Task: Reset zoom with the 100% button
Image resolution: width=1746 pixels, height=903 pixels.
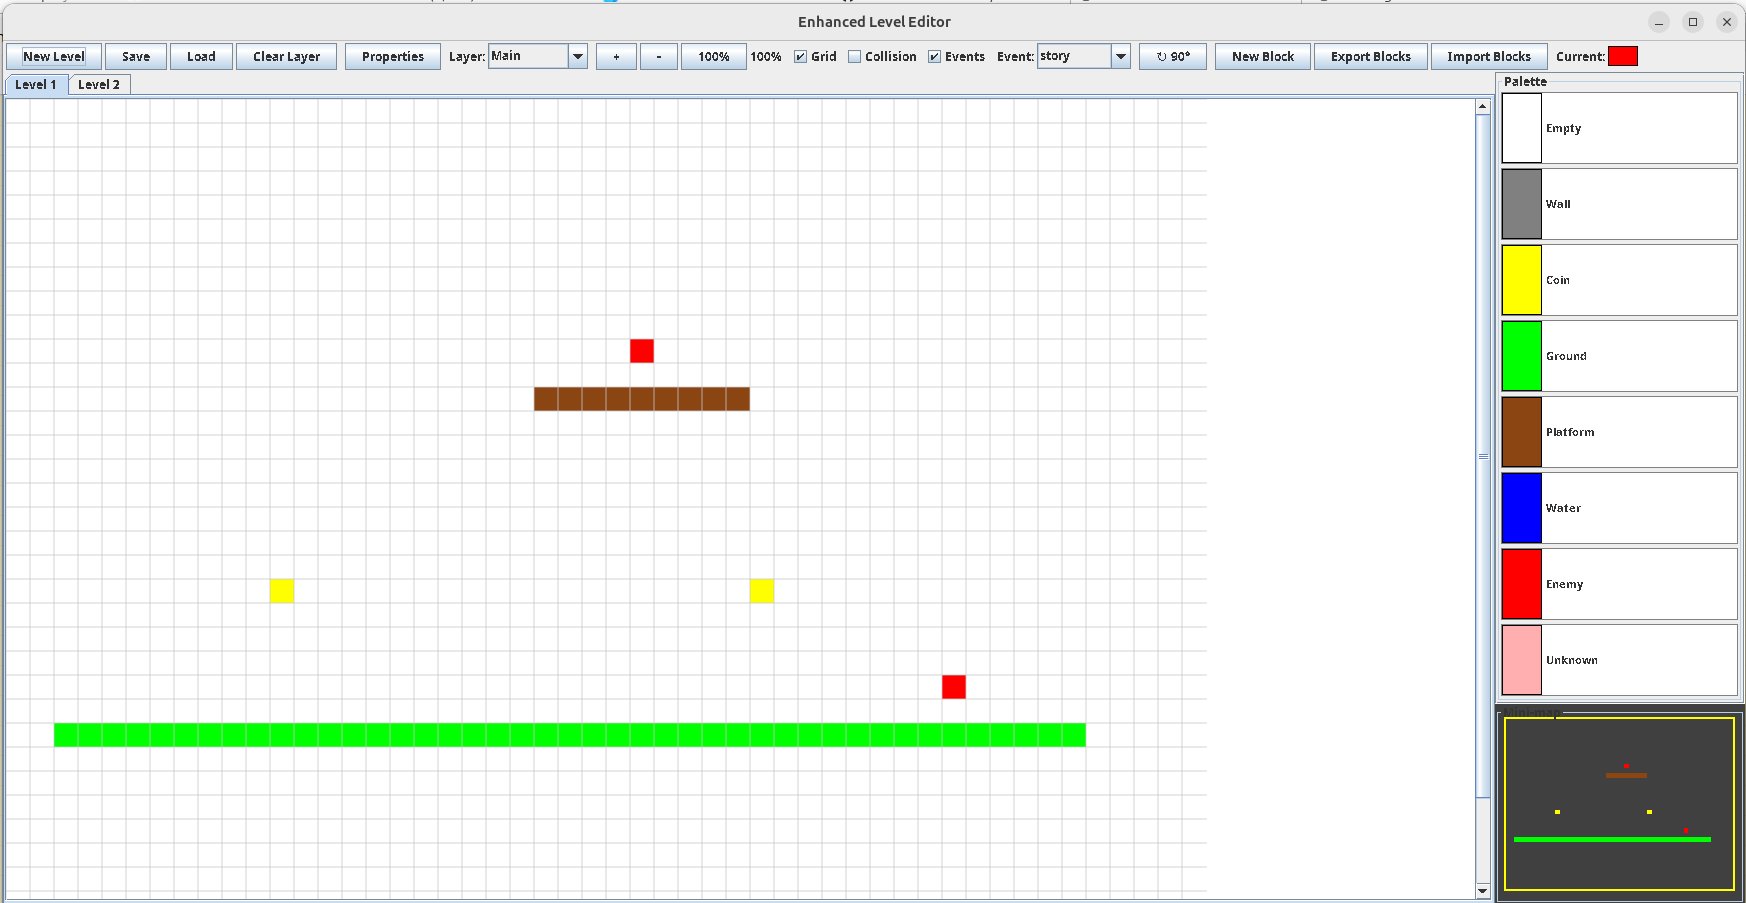Action: coord(714,57)
